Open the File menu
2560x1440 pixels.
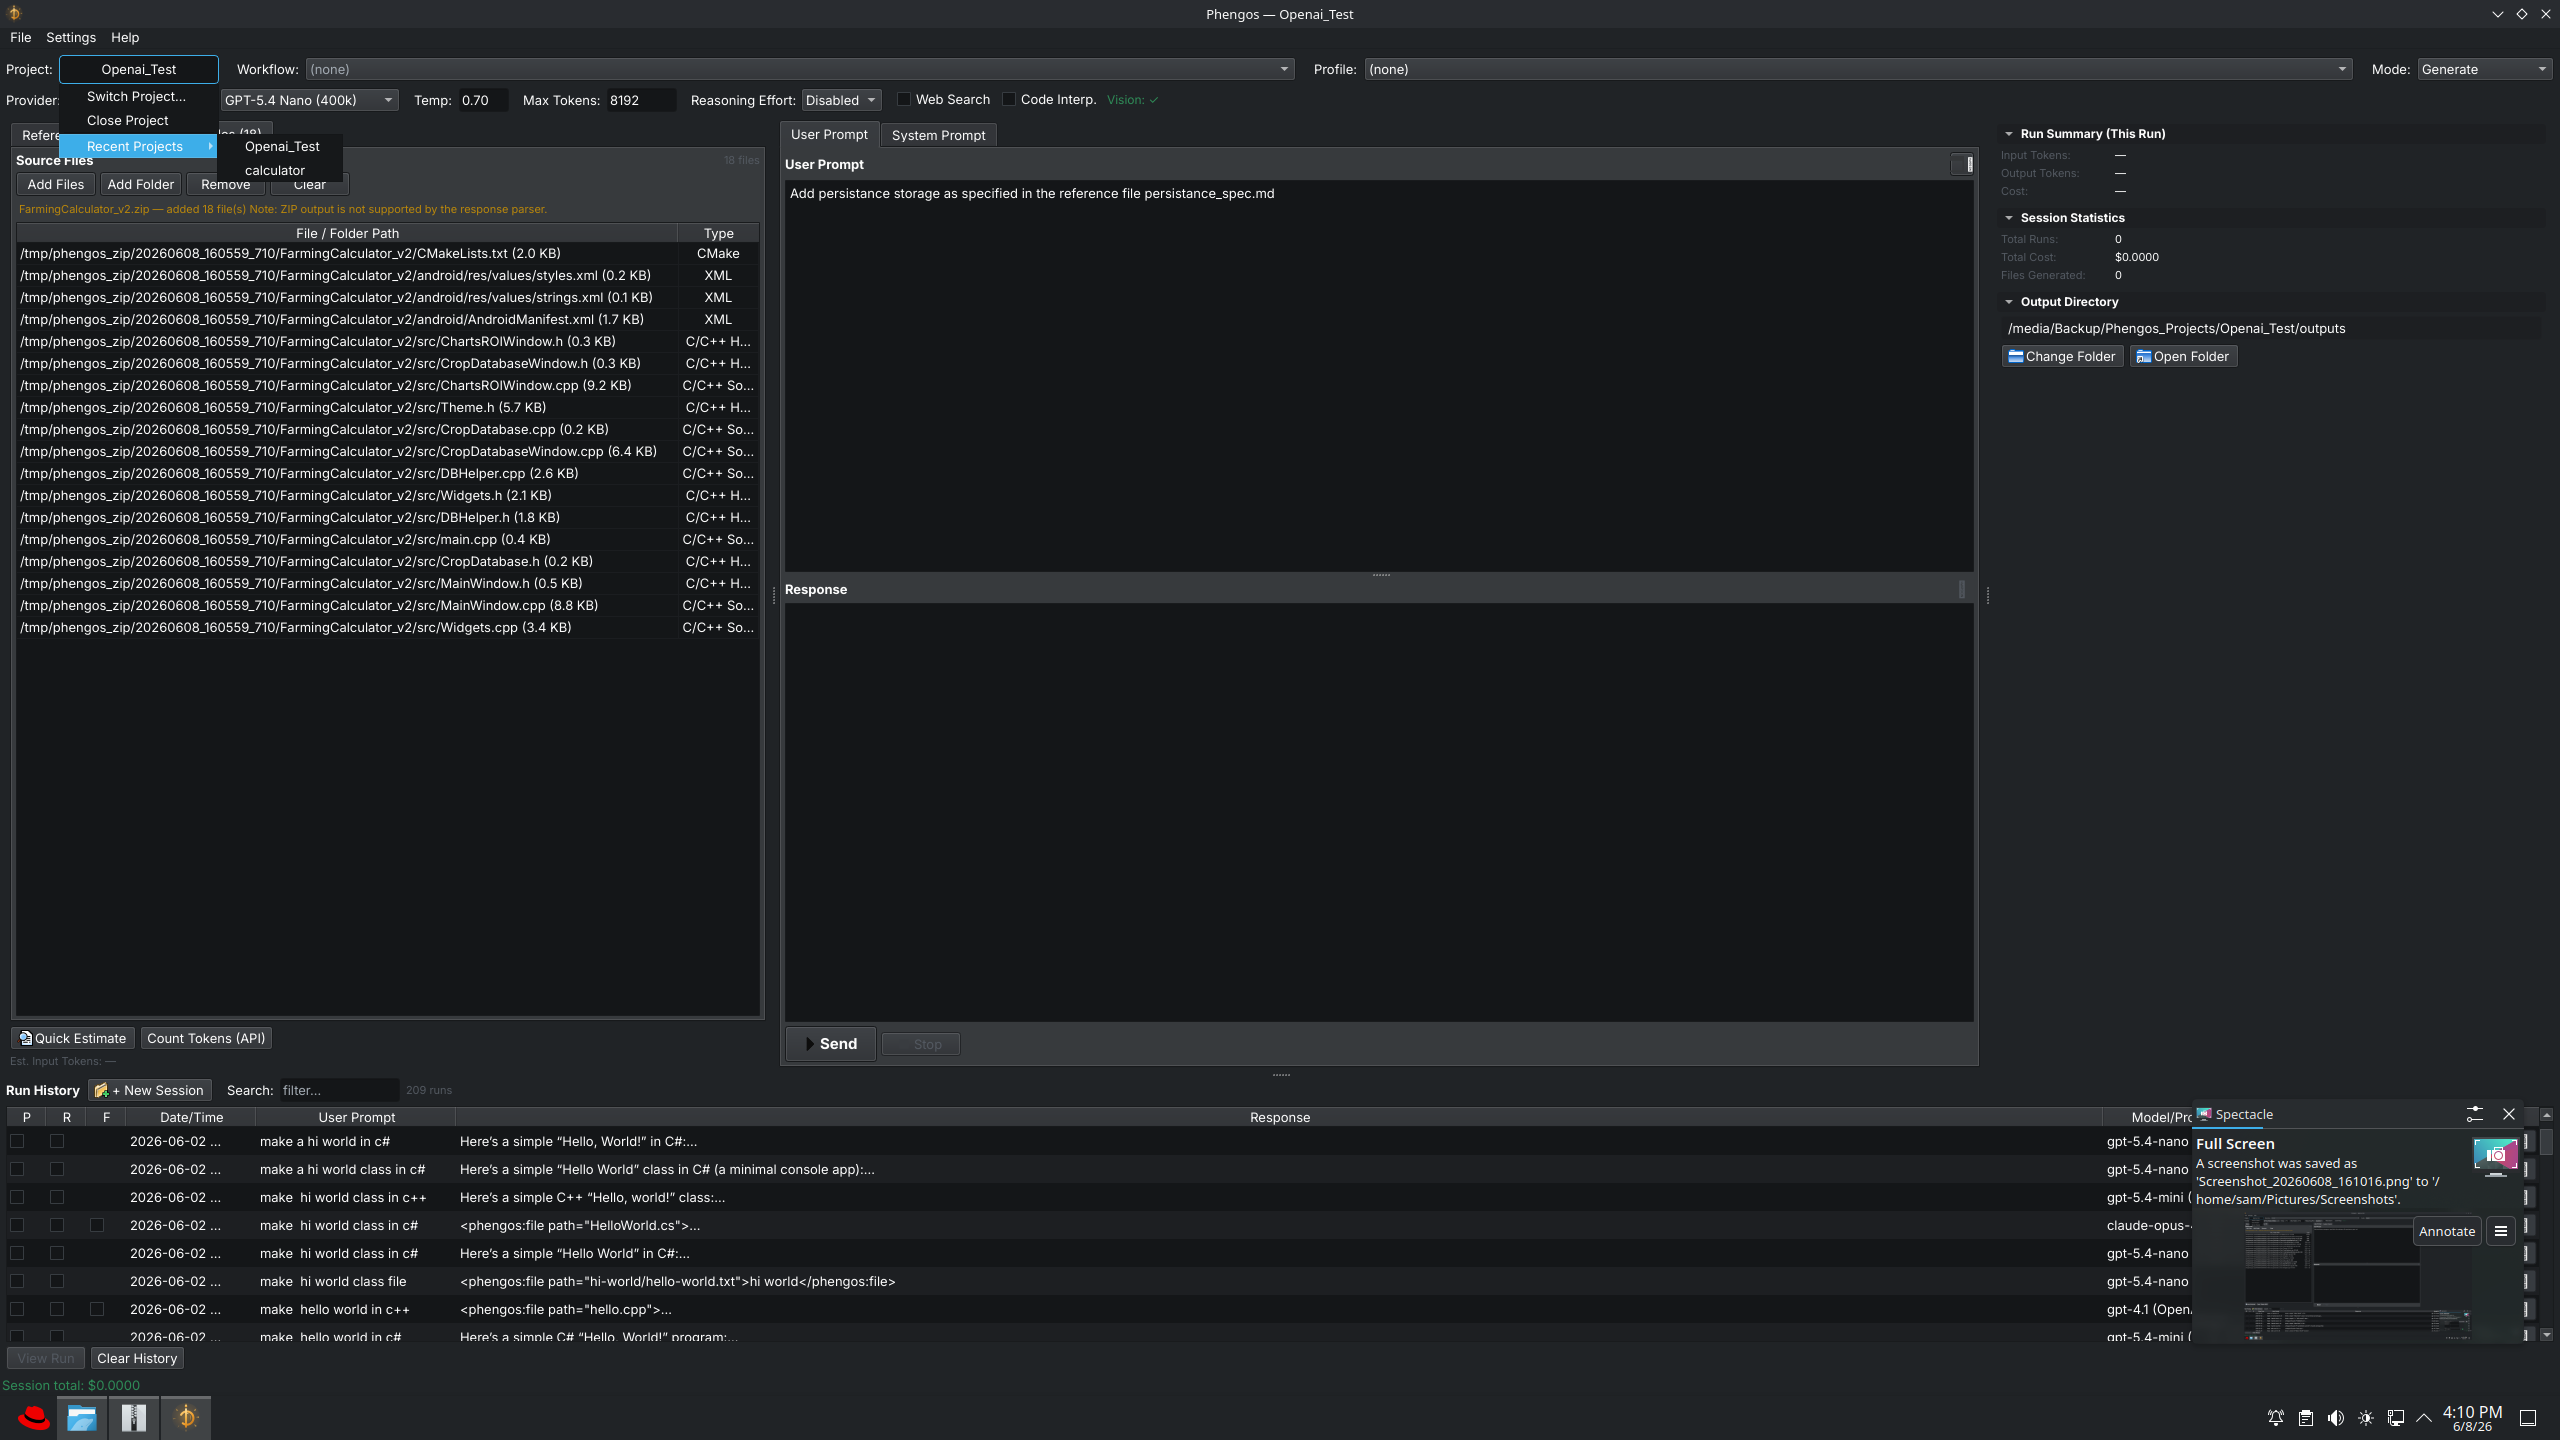(x=20, y=37)
